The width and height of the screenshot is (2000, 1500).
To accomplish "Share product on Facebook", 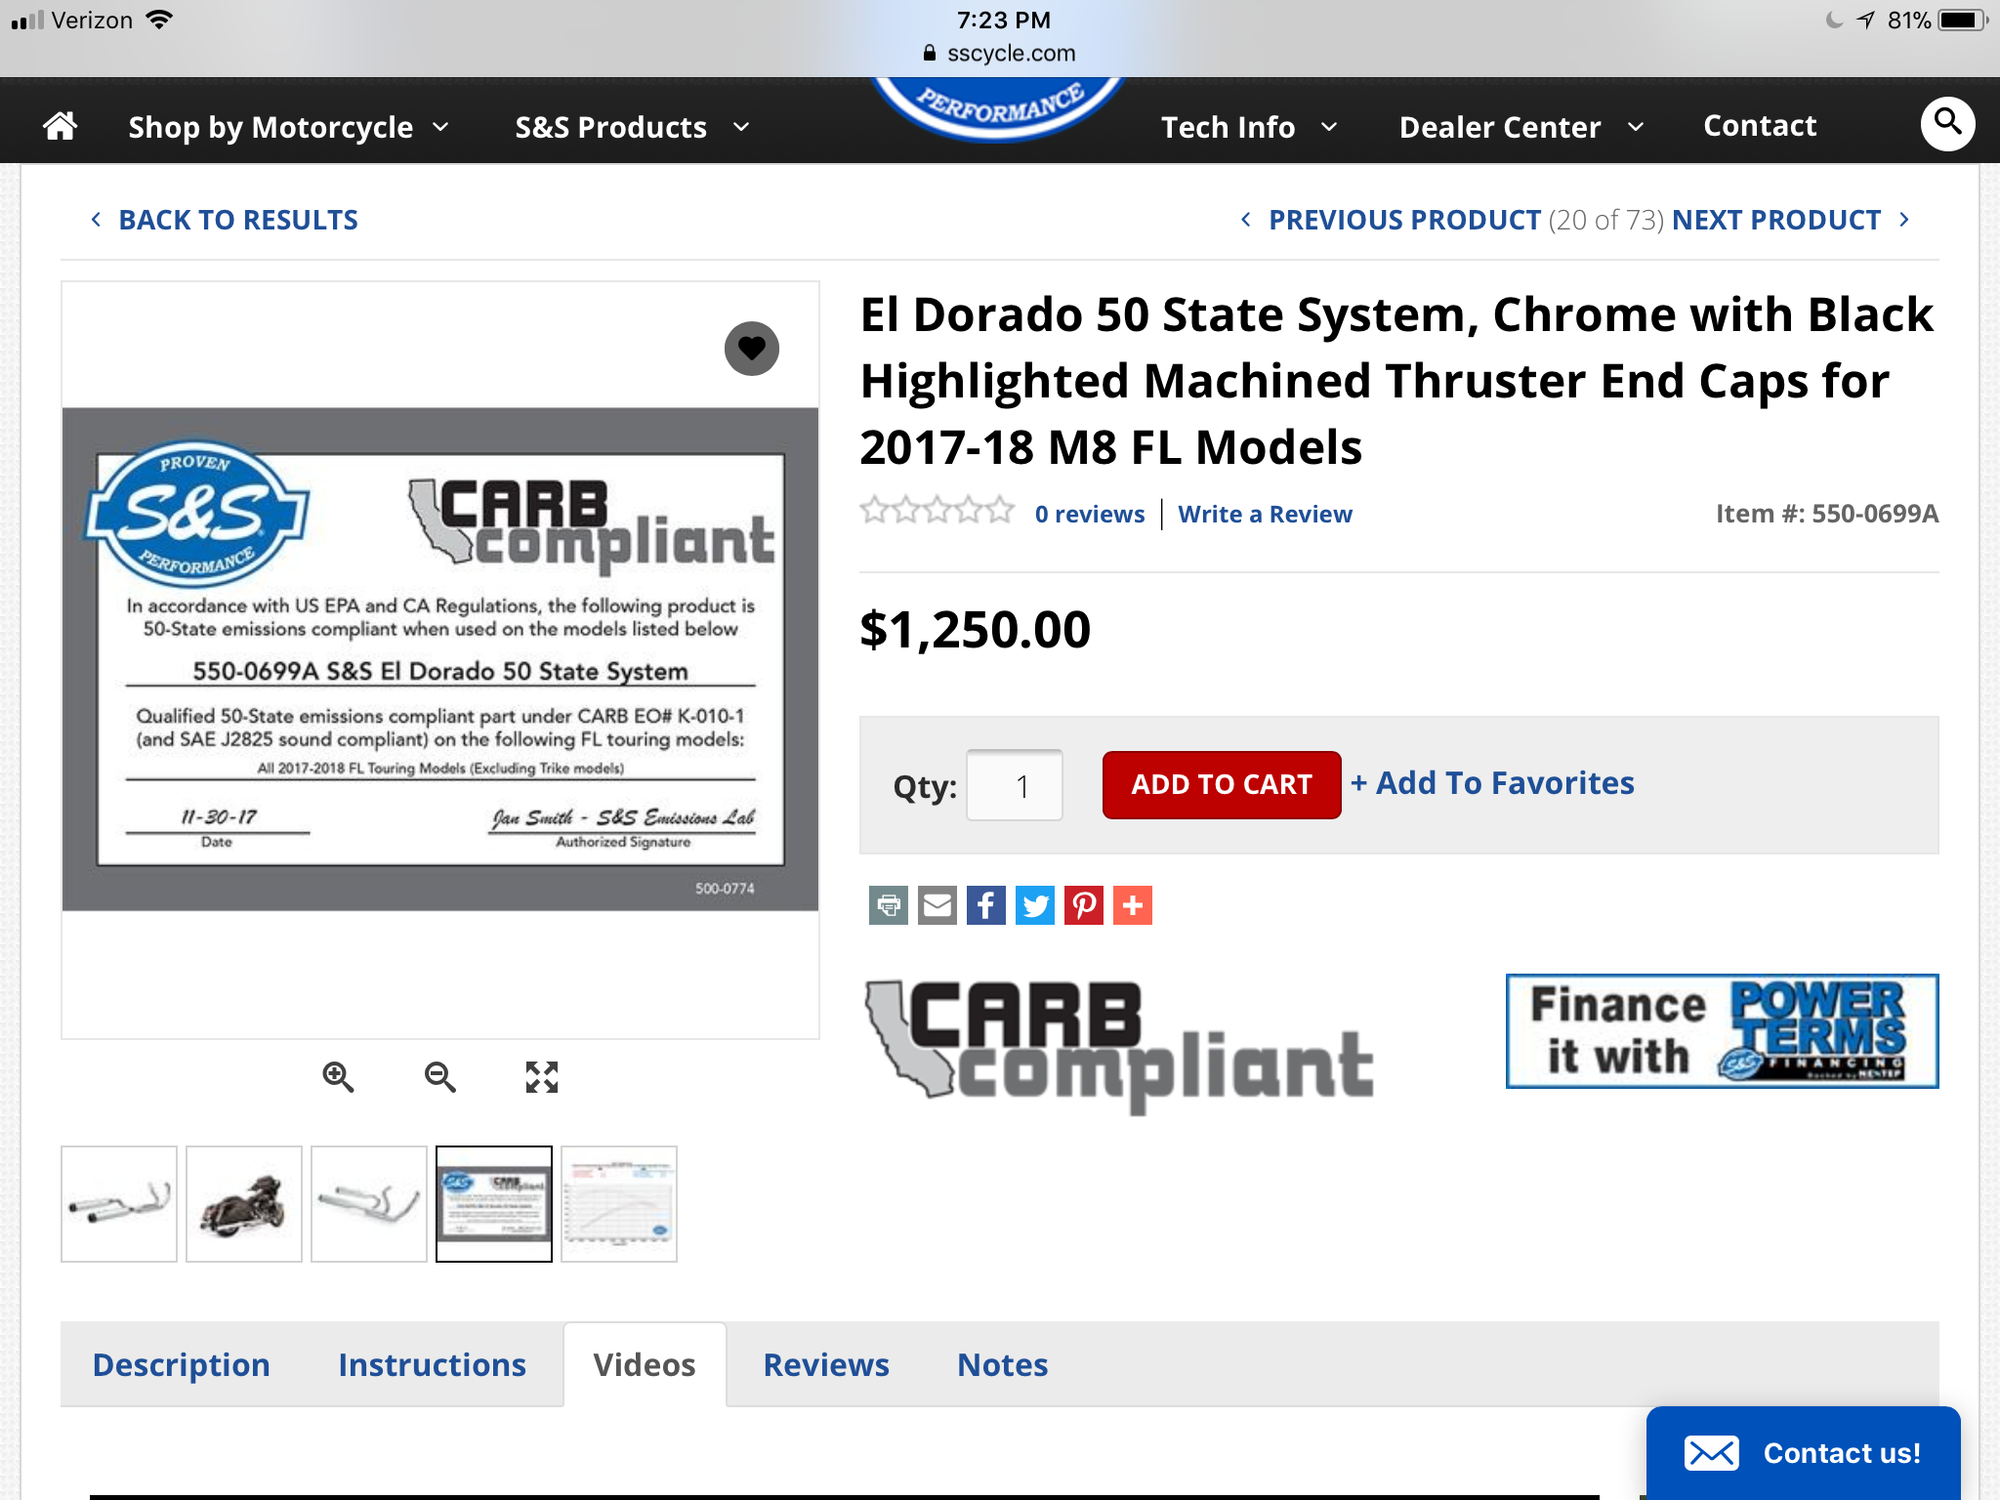I will pyautogui.click(x=986, y=905).
